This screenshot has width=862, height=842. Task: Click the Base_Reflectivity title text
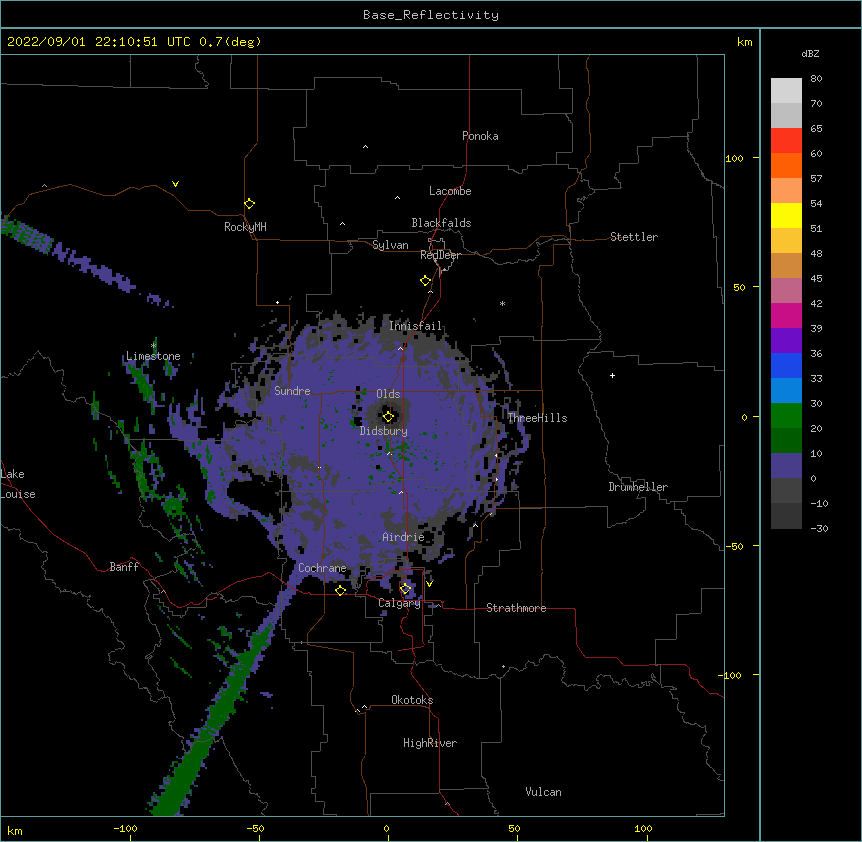[431, 15]
